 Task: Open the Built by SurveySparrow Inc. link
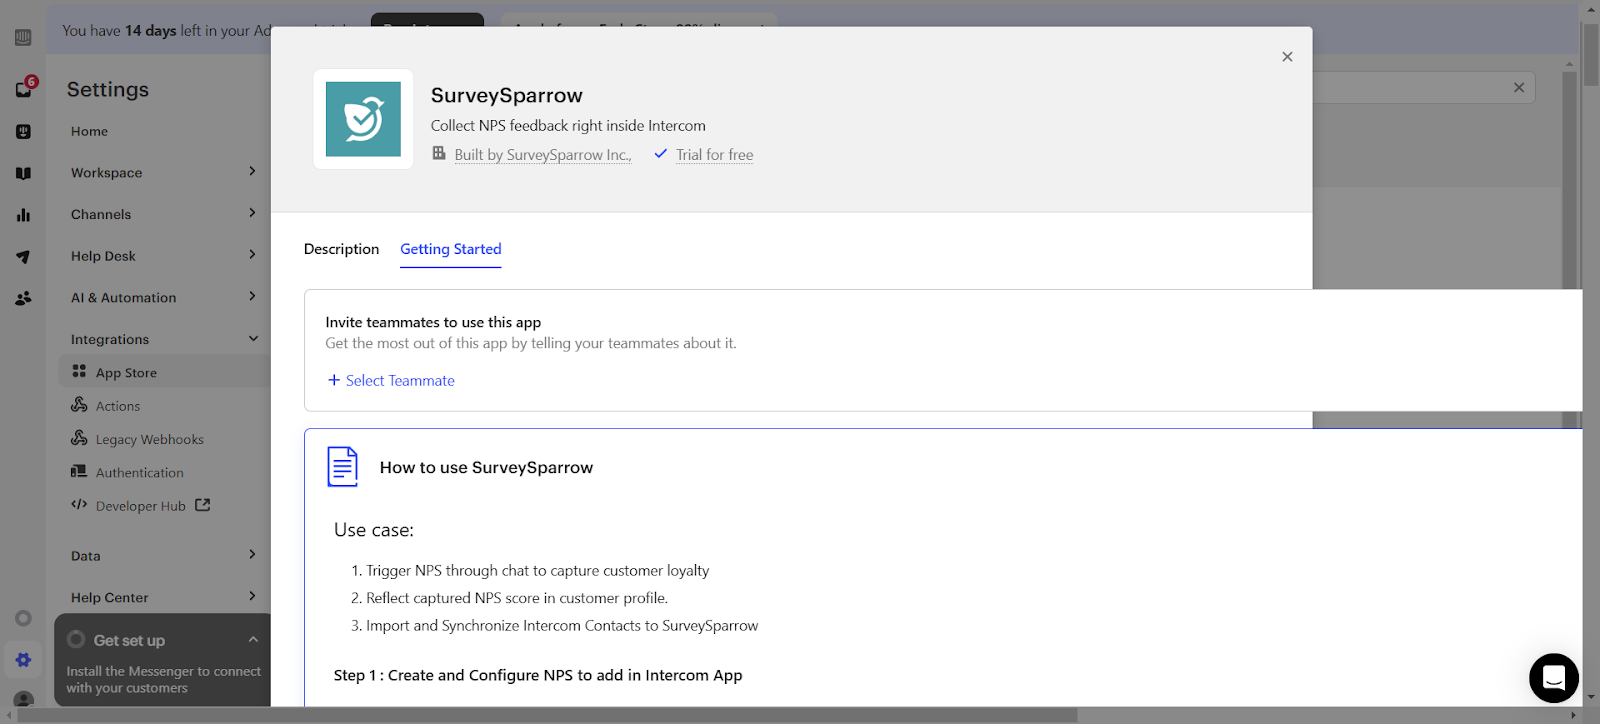pos(542,155)
